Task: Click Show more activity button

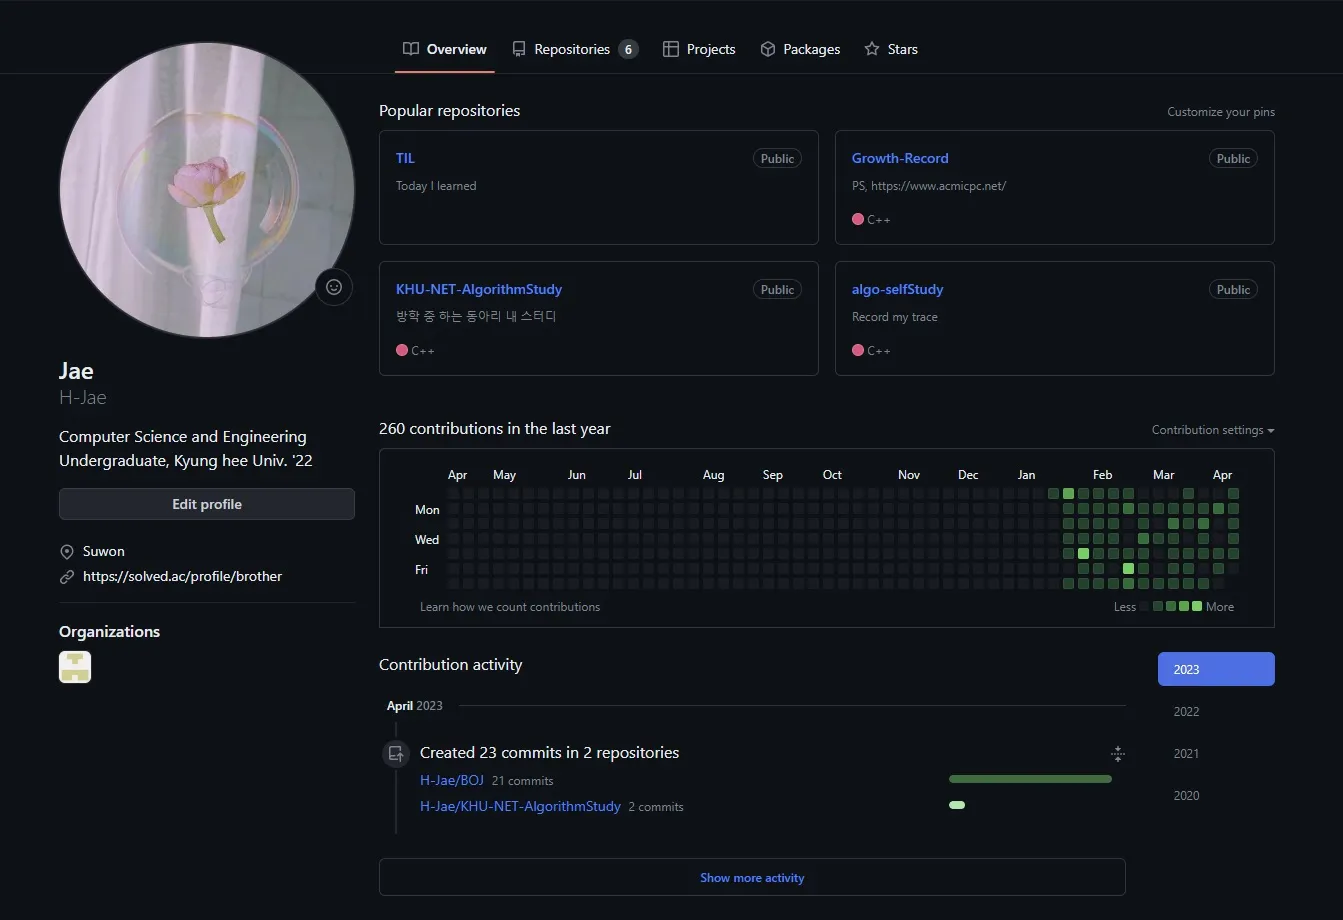Action: coord(752,877)
